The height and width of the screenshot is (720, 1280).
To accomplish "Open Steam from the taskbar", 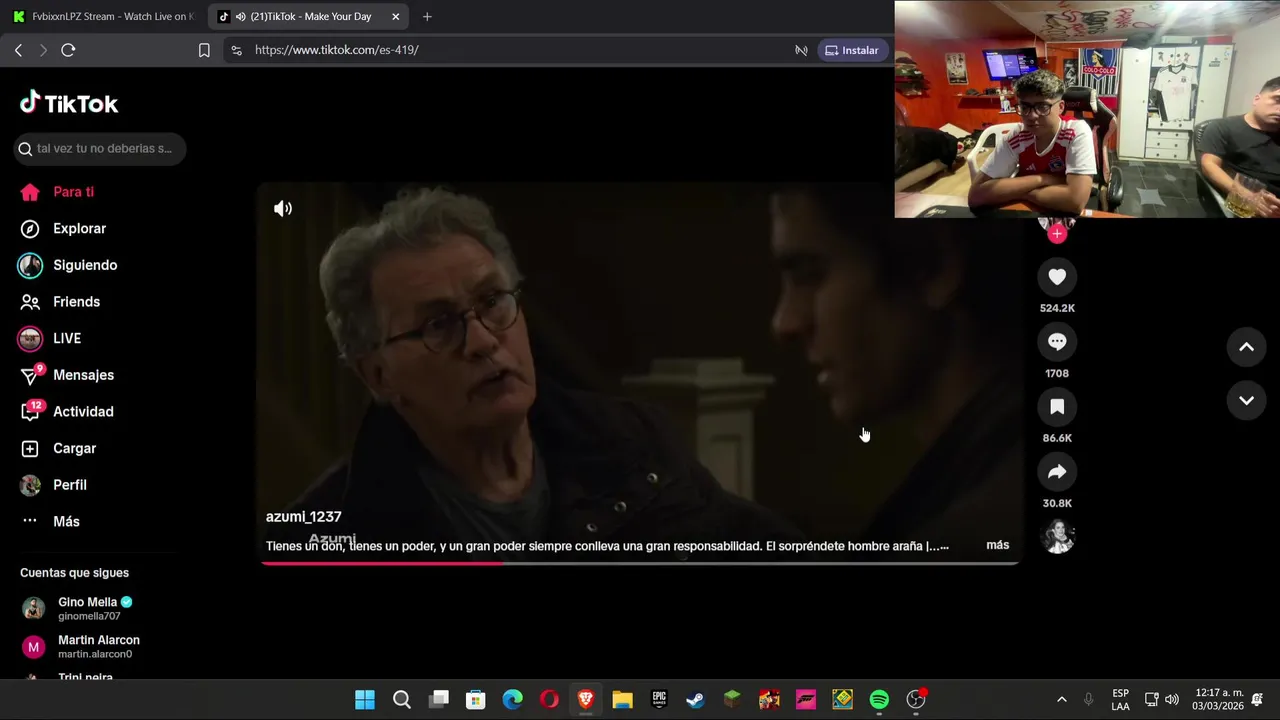I will (696, 700).
